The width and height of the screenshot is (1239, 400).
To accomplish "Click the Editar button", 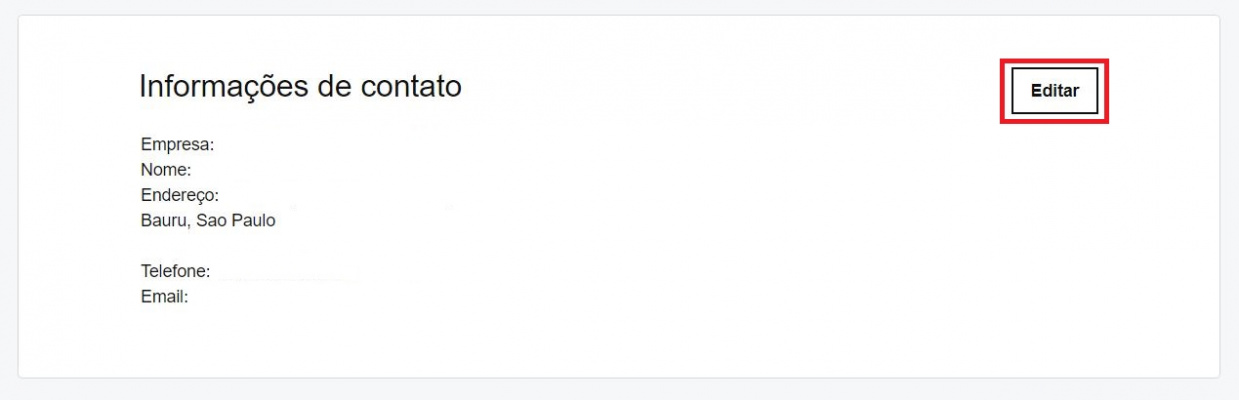I will (1054, 91).
